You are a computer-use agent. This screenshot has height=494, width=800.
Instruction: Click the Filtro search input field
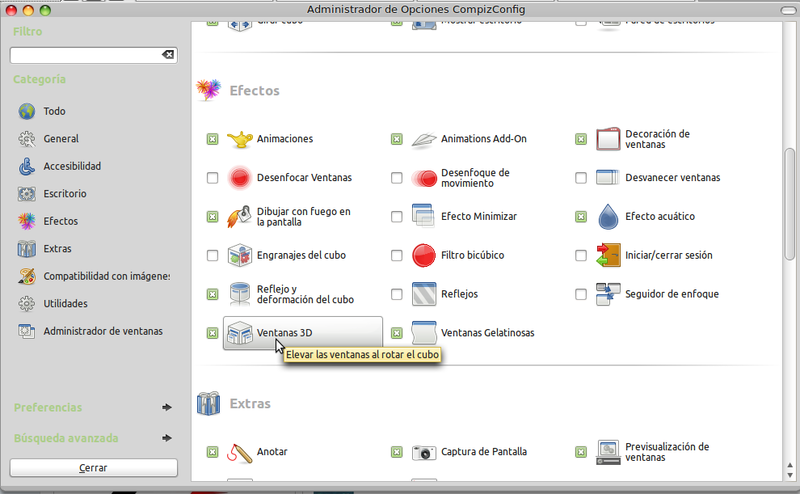point(85,55)
